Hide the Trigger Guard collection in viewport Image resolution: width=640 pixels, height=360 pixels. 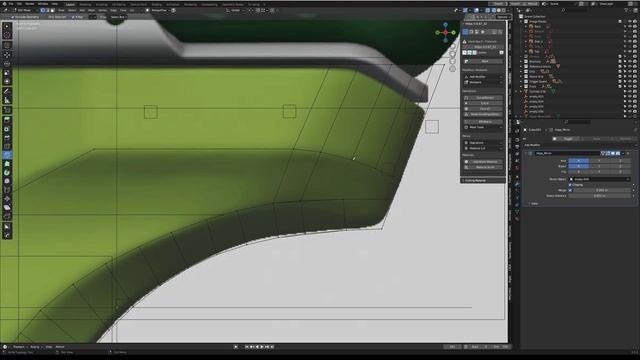tap(630, 81)
